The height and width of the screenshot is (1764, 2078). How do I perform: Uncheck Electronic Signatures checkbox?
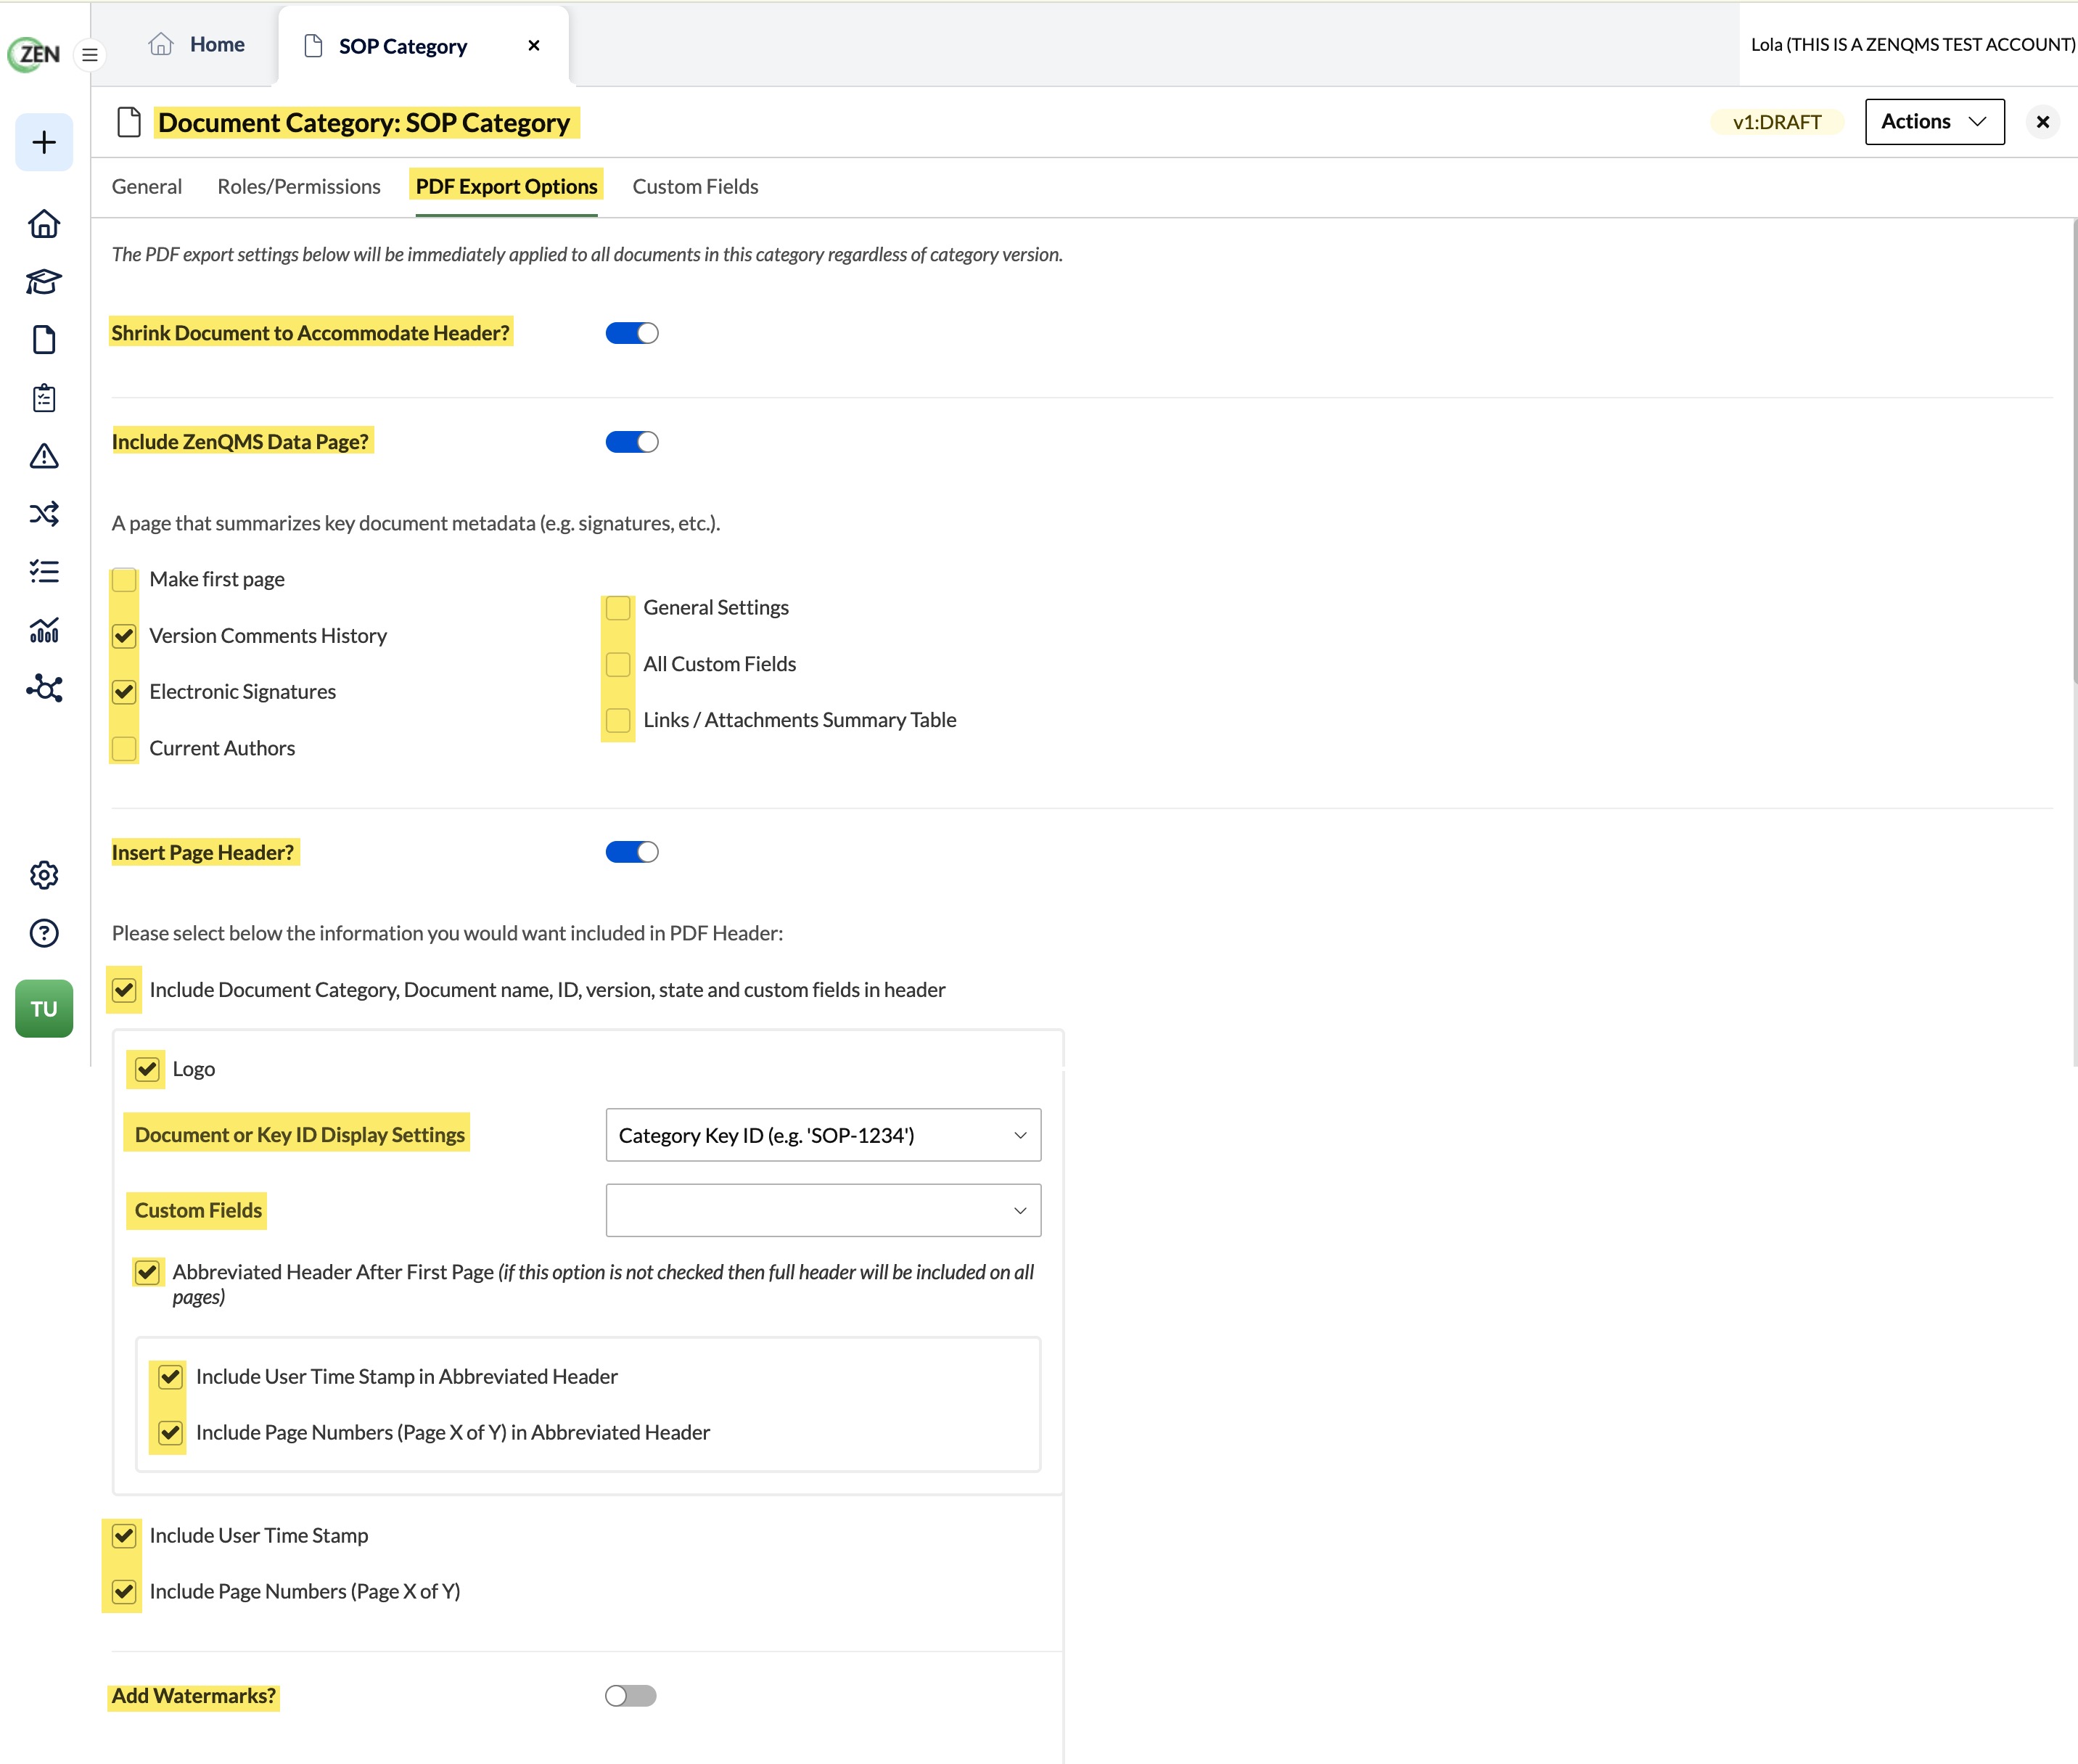(x=124, y=692)
